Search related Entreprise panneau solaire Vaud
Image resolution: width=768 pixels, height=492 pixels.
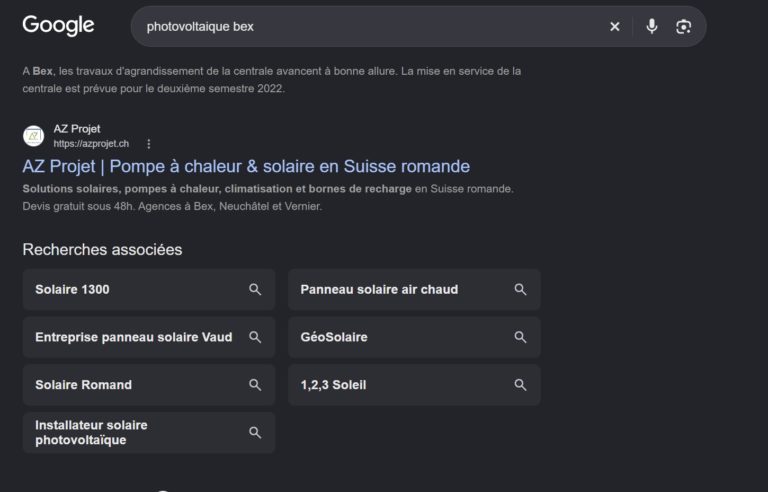point(149,337)
